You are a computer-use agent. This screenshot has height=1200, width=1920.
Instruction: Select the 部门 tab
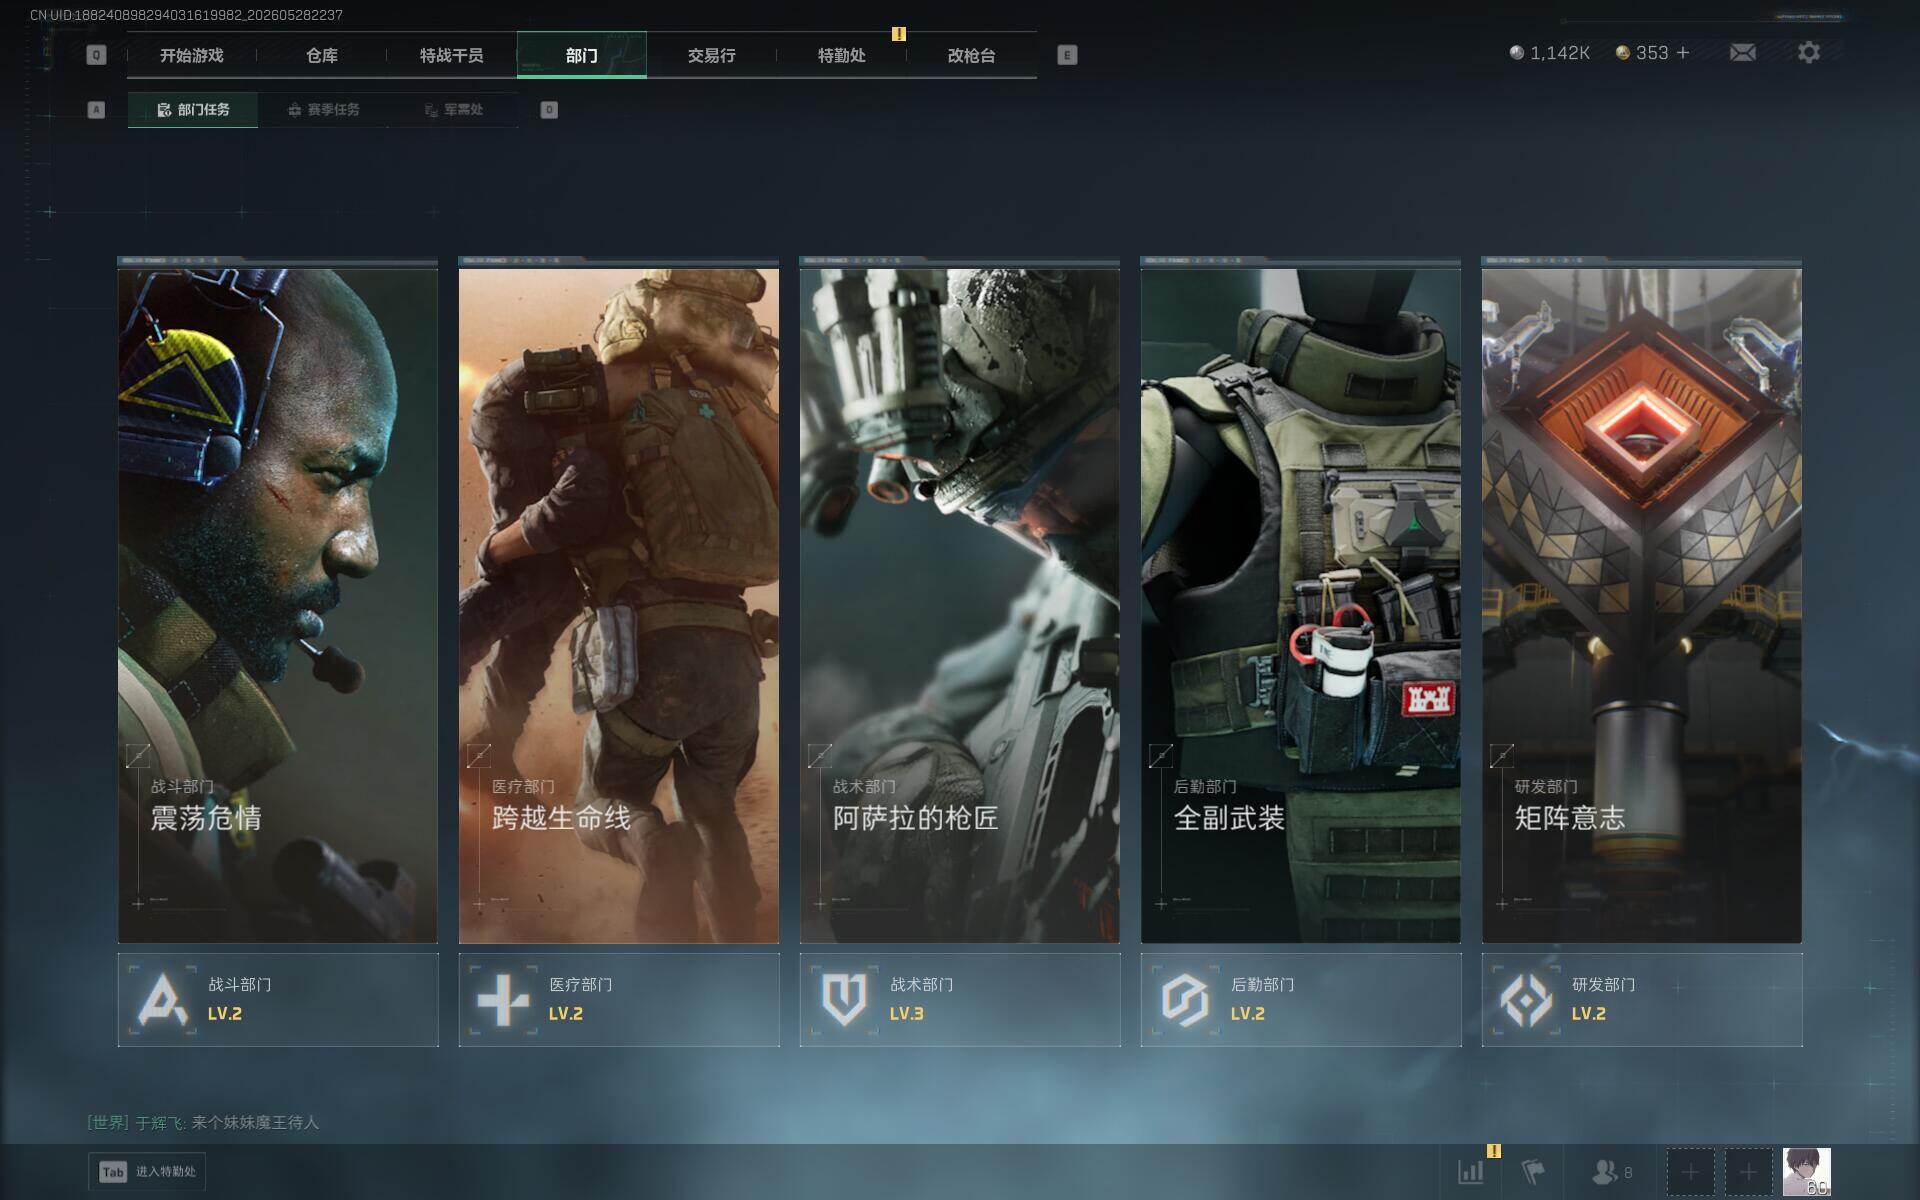581,55
